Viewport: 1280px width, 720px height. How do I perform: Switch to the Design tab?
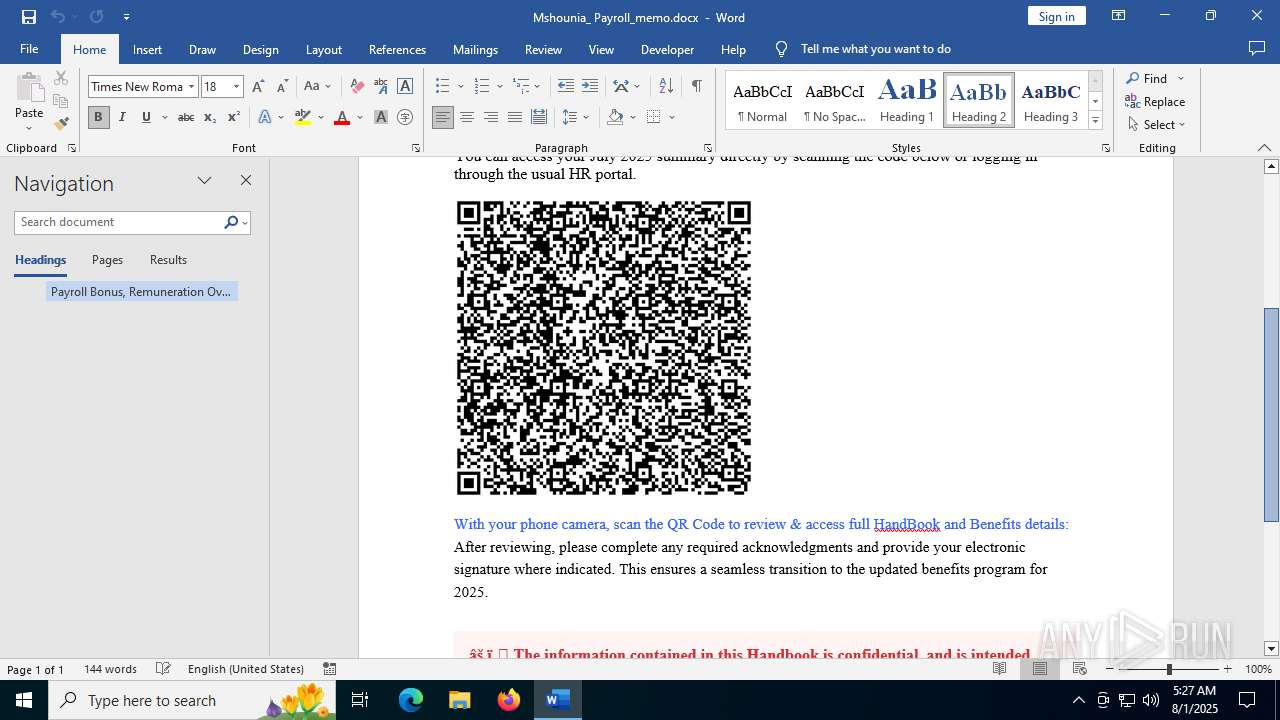click(x=260, y=49)
